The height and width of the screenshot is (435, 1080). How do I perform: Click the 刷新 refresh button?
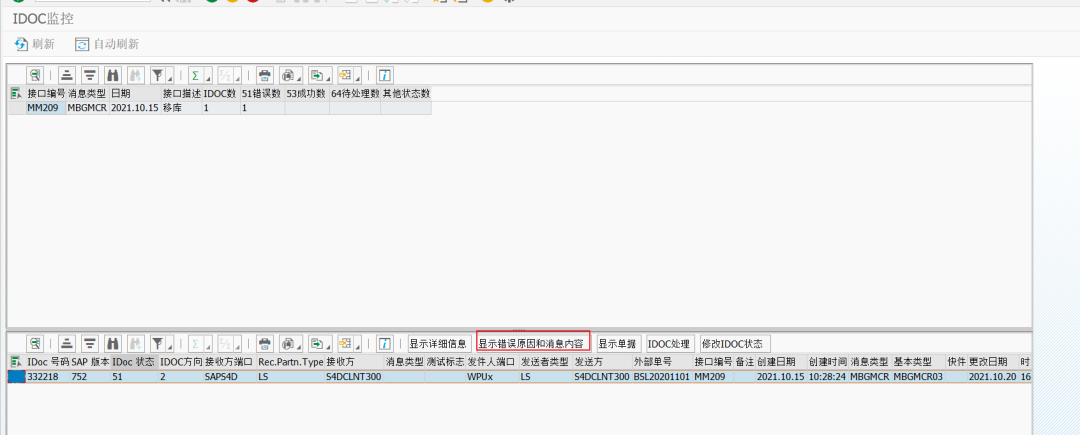pos(34,44)
